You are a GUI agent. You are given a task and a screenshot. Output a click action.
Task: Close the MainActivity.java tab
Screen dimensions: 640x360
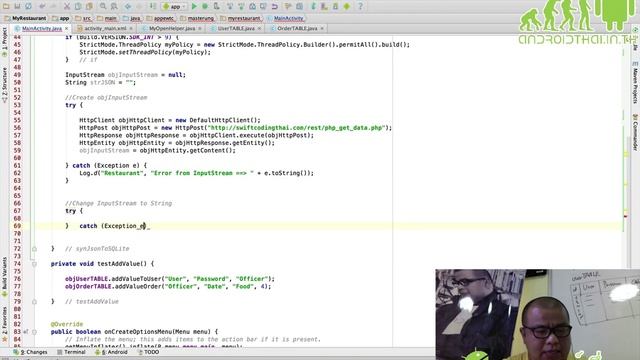[67, 29]
